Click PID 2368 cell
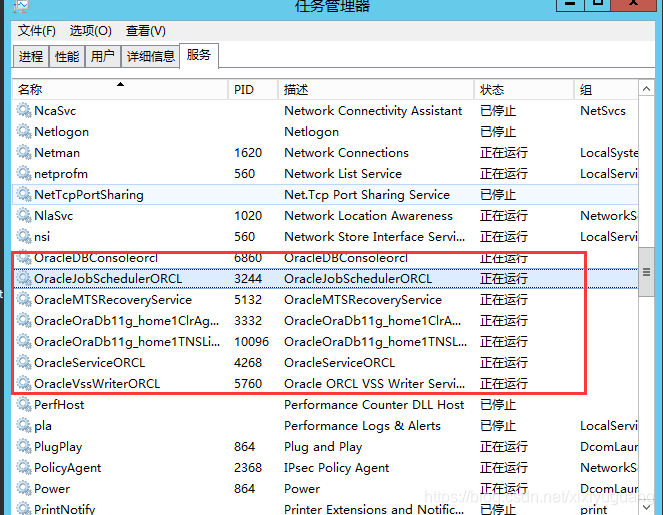 248,467
